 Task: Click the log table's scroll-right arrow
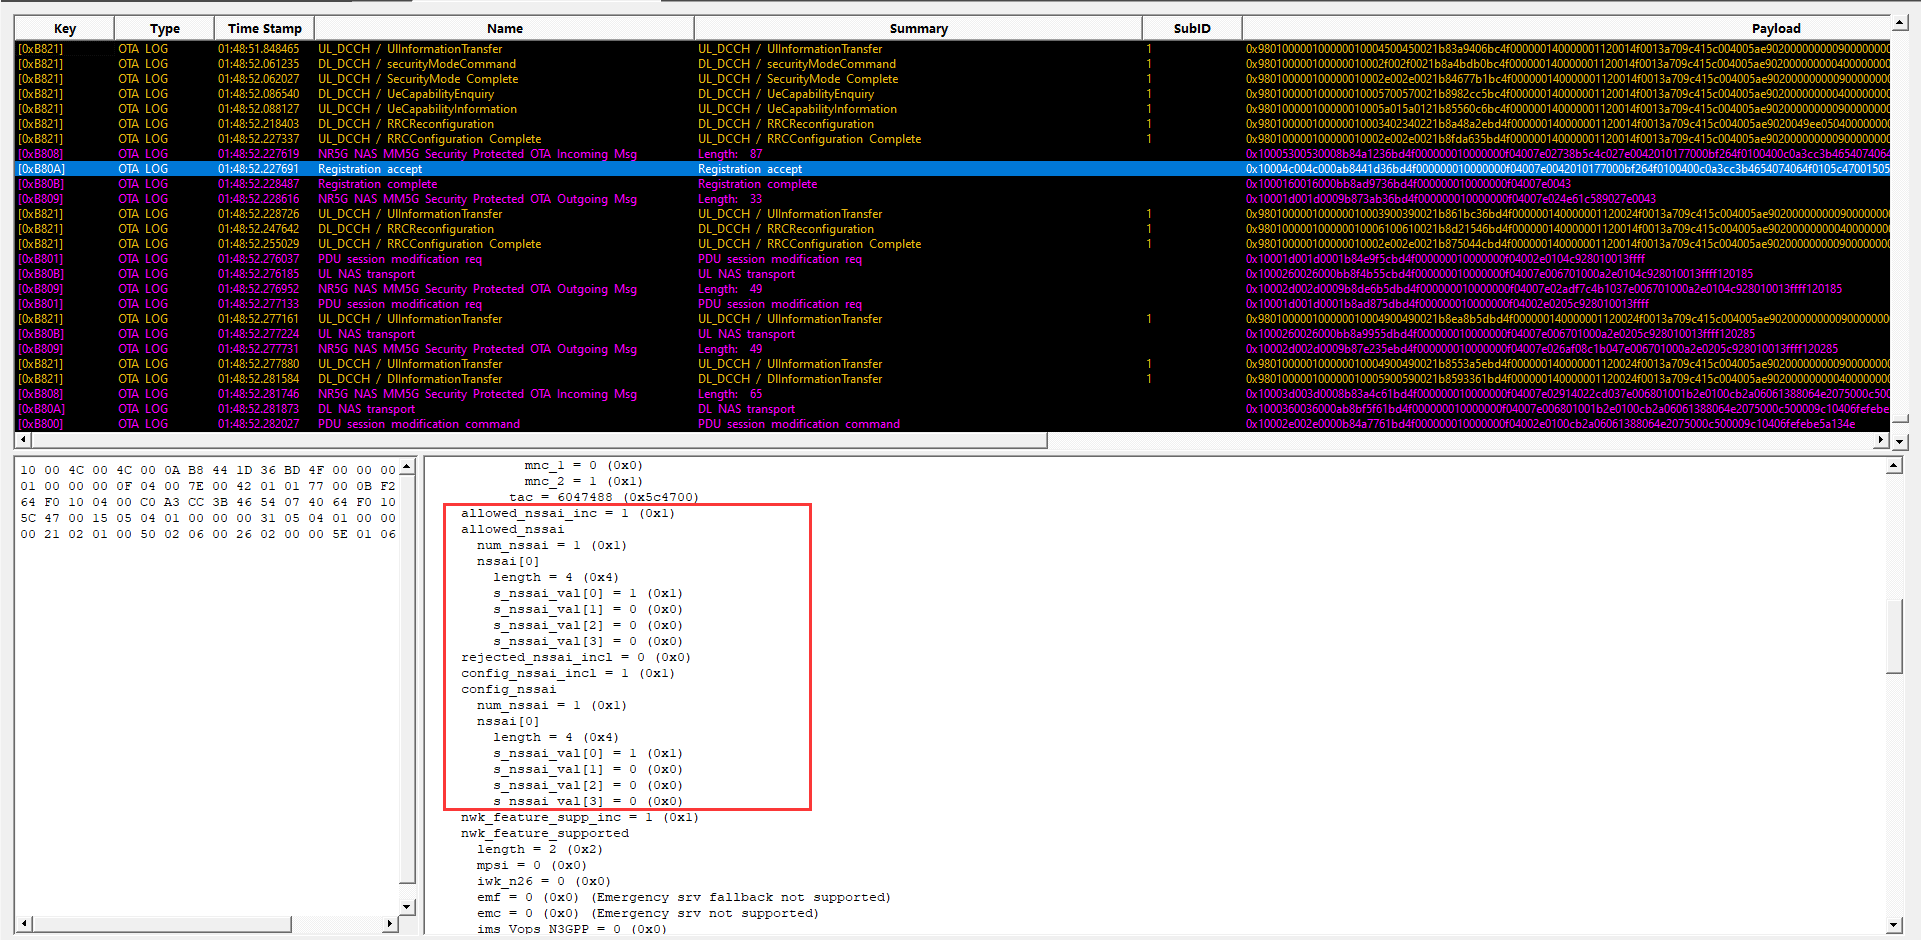[1881, 440]
